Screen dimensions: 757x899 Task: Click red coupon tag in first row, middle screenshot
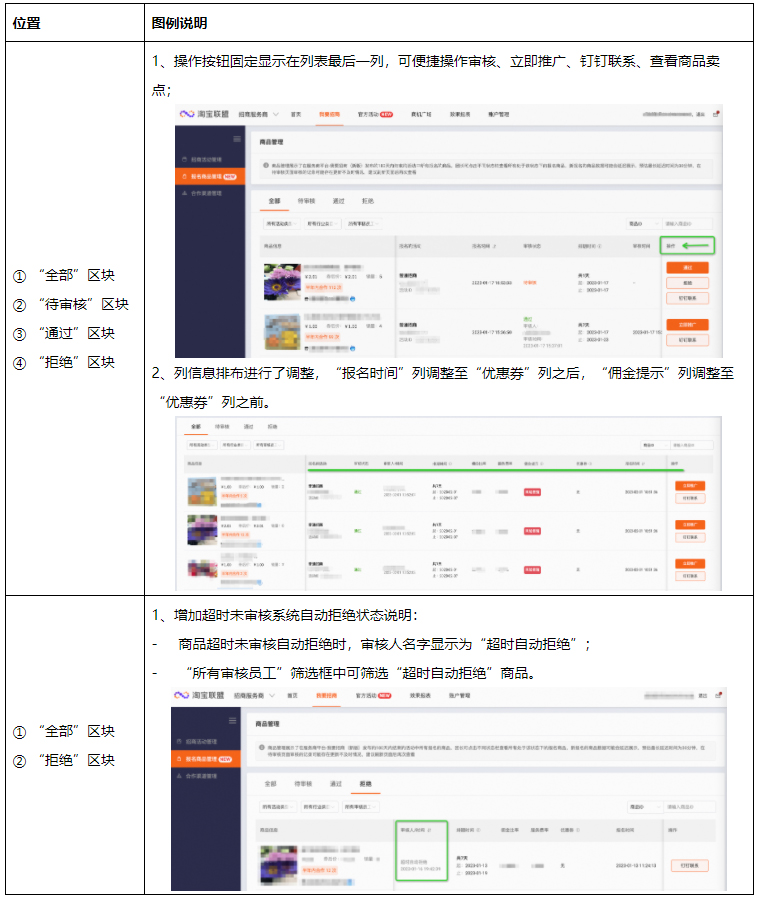pos(532,492)
